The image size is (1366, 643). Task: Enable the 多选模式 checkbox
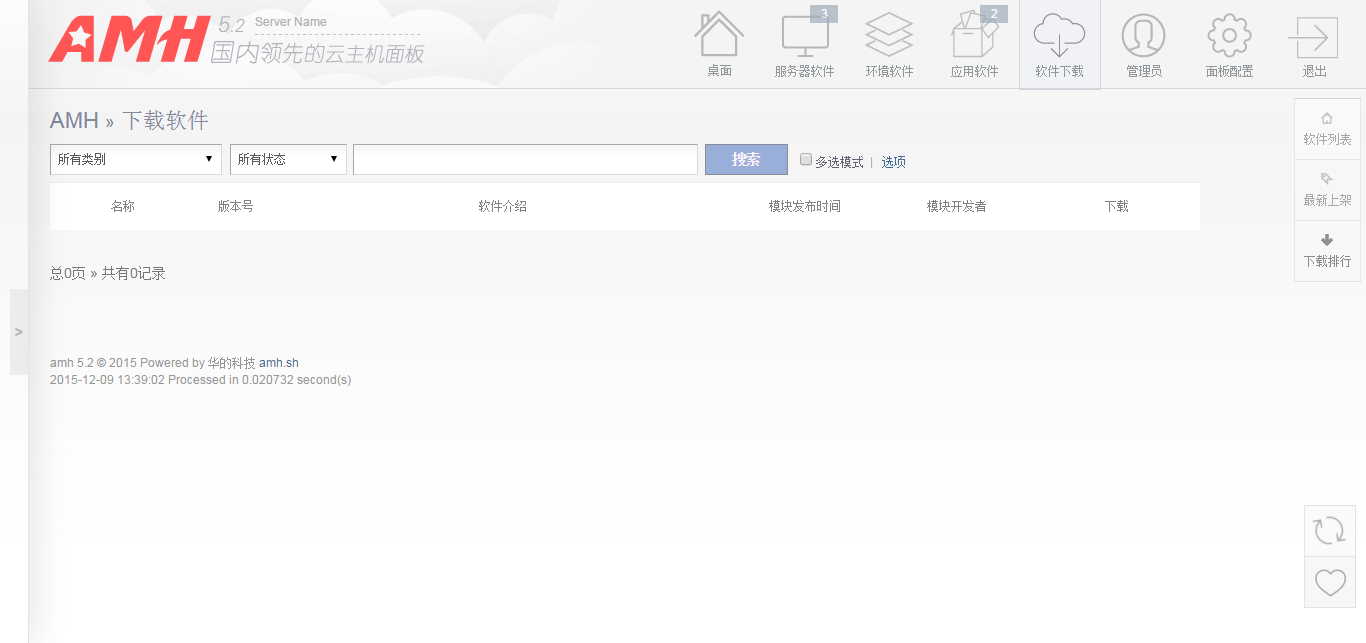click(806, 159)
